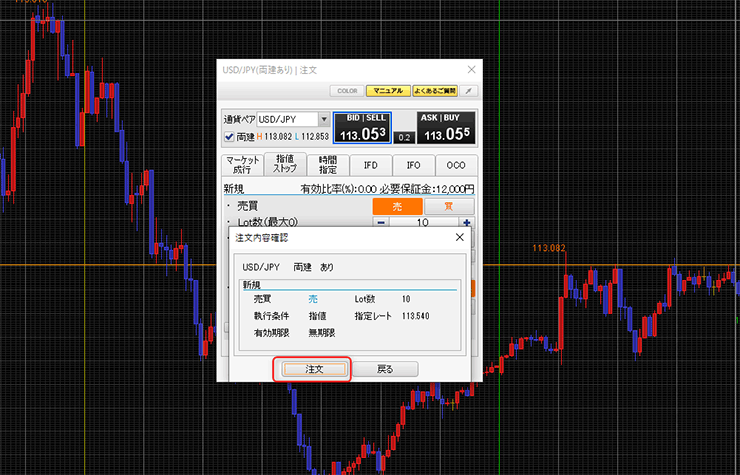
Task: Open the マニュアル manual button
Action: [386, 91]
